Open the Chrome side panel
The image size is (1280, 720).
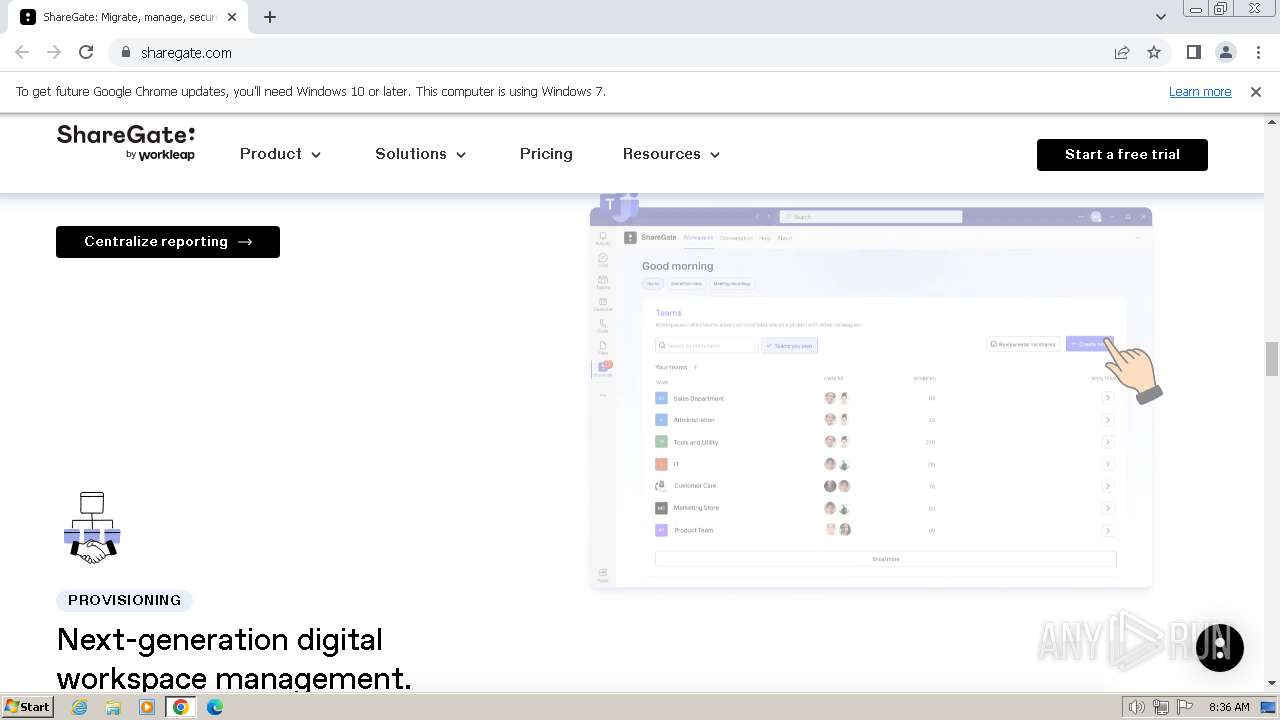click(x=1194, y=53)
